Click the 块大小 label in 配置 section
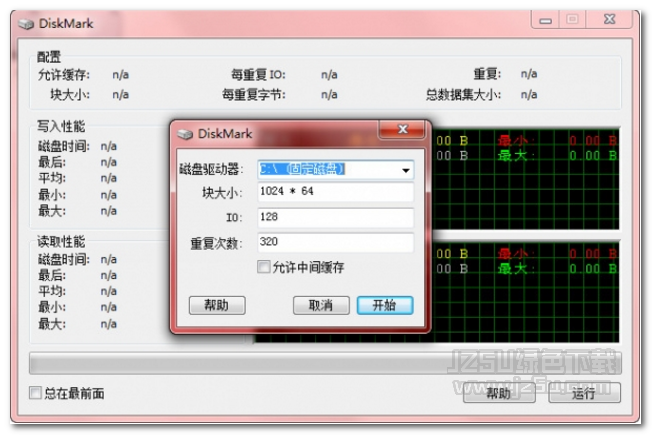Image resolution: width=652 pixels, height=435 pixels. (x=70, y=94)
